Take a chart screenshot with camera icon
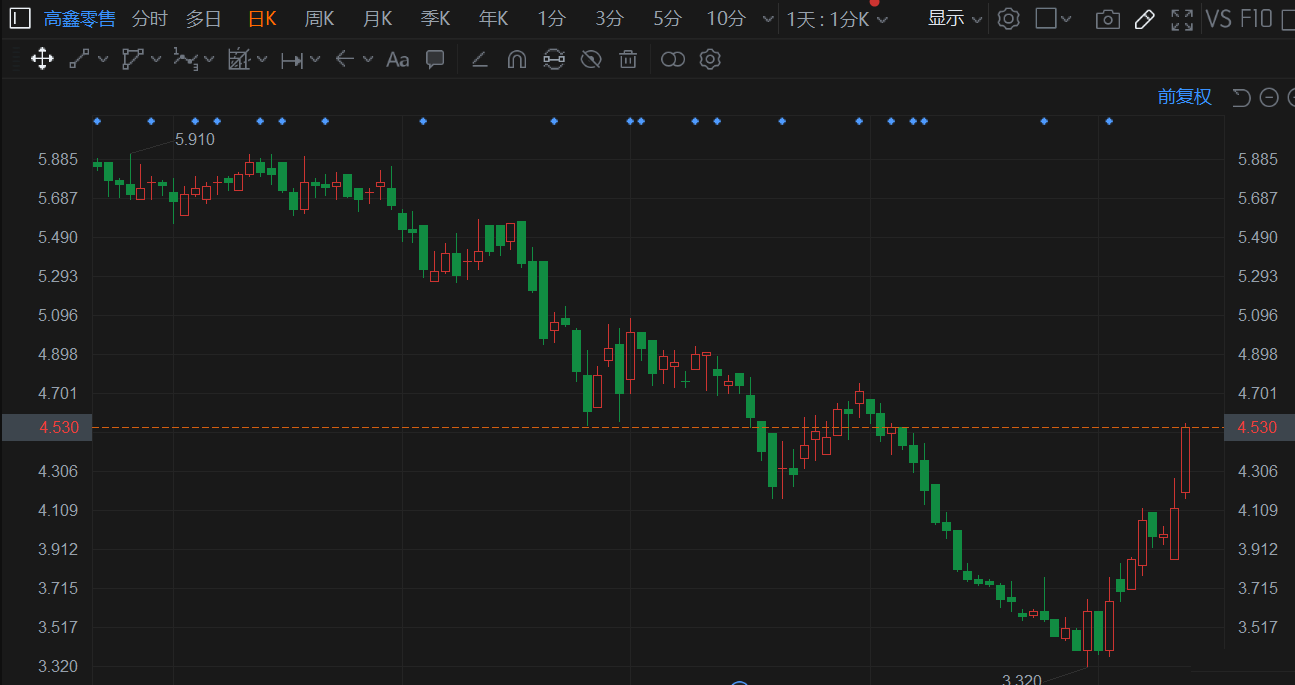This screenshot has height=685, width=1295. tap(1107, 19)
